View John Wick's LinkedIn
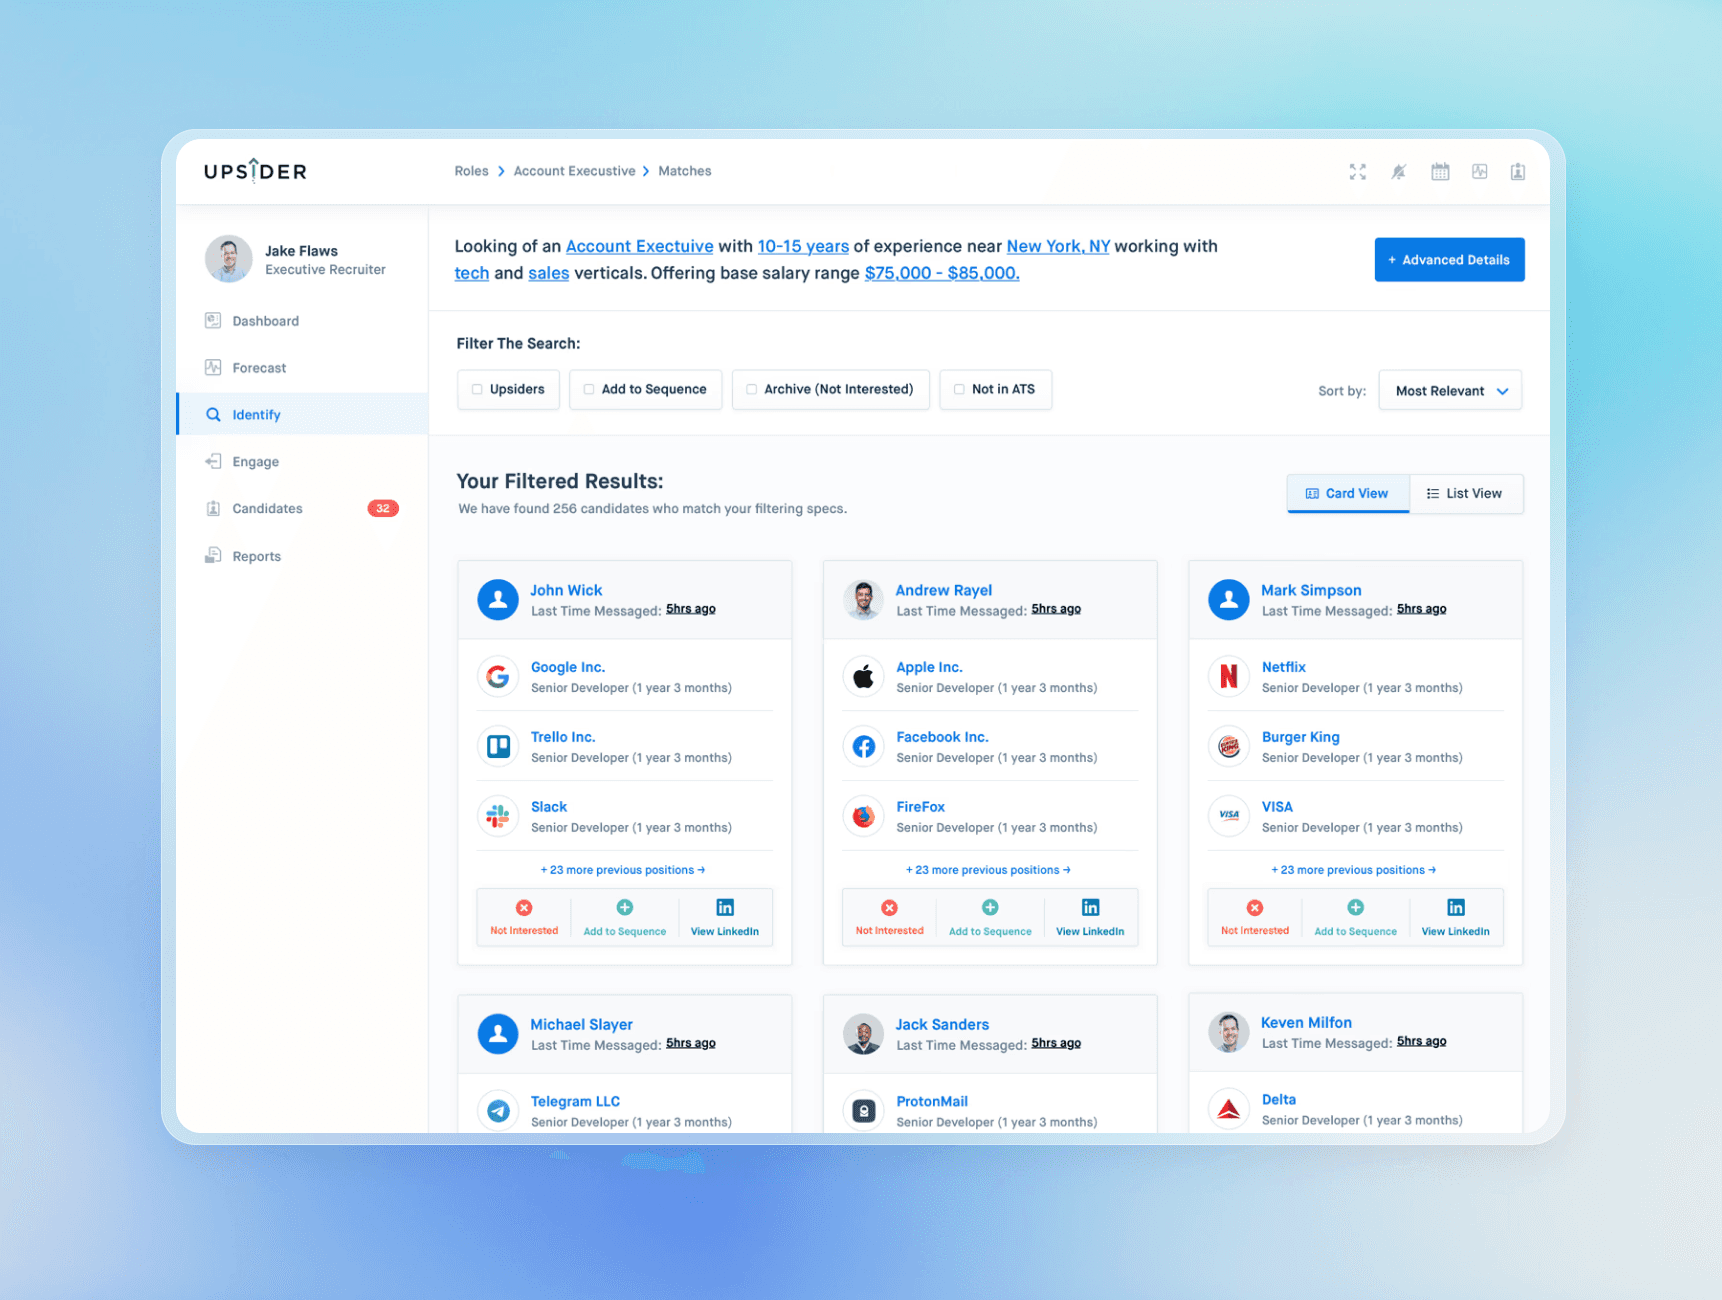The height and width of the screenshot is (1300, 1722). point(725,917)
